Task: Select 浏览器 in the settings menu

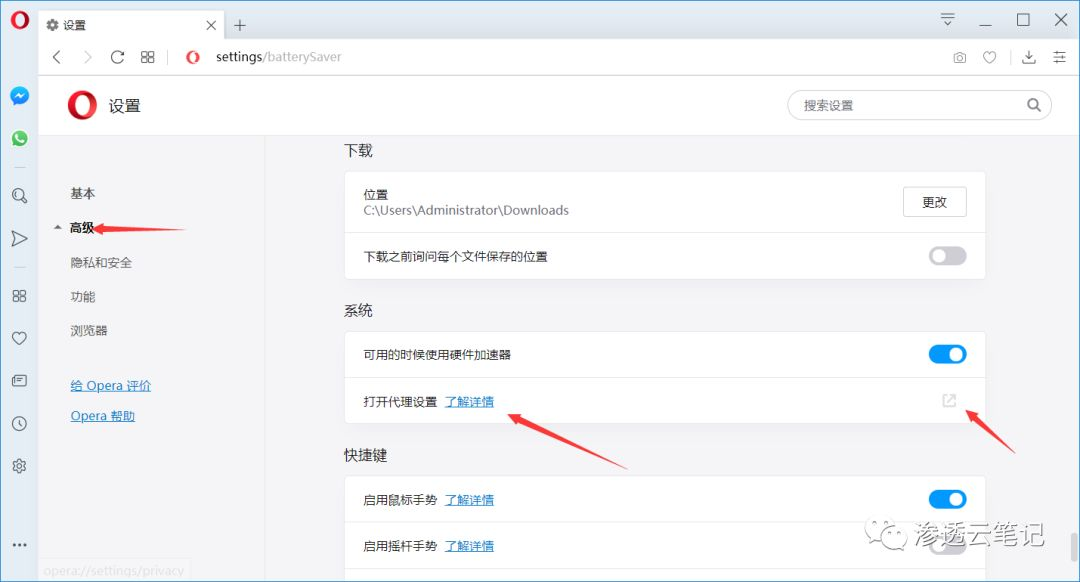Action: pyautogui.click(x=89, y=331)
